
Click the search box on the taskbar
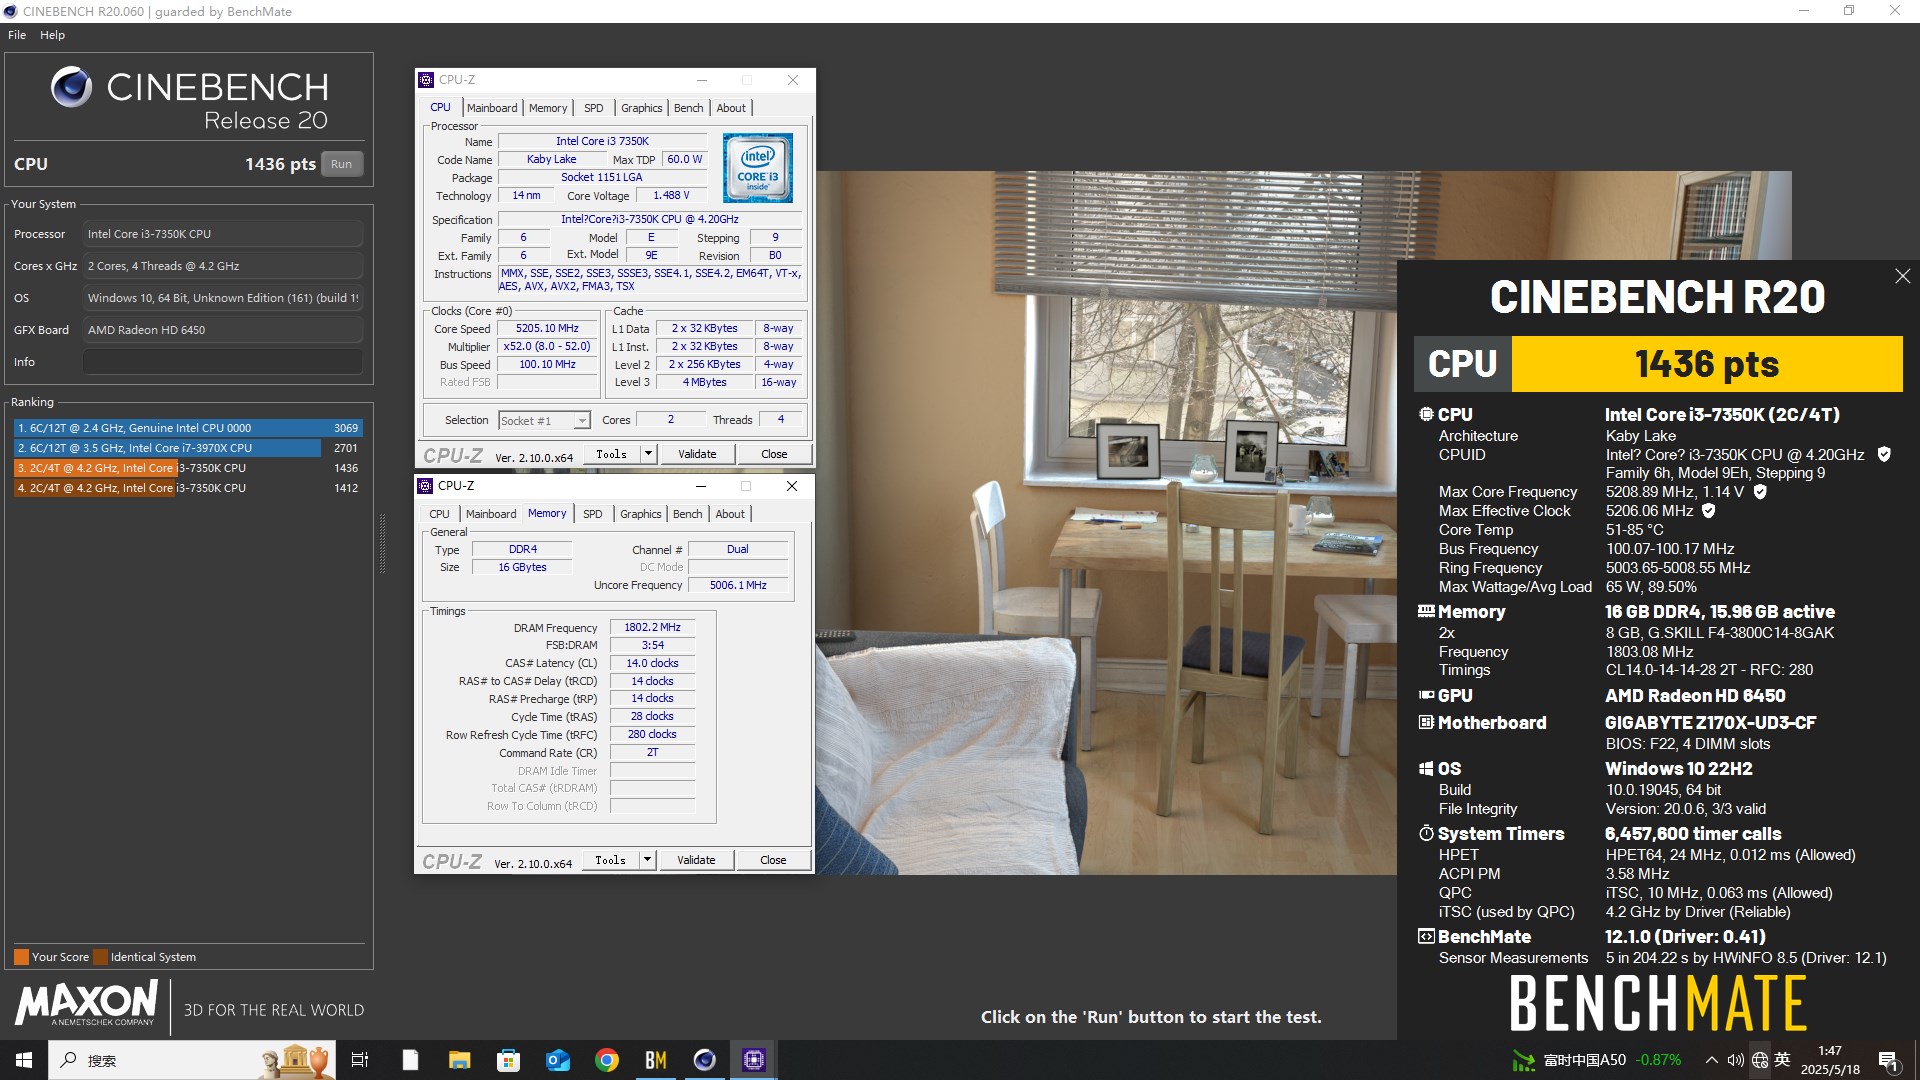tap(190, 1060)
